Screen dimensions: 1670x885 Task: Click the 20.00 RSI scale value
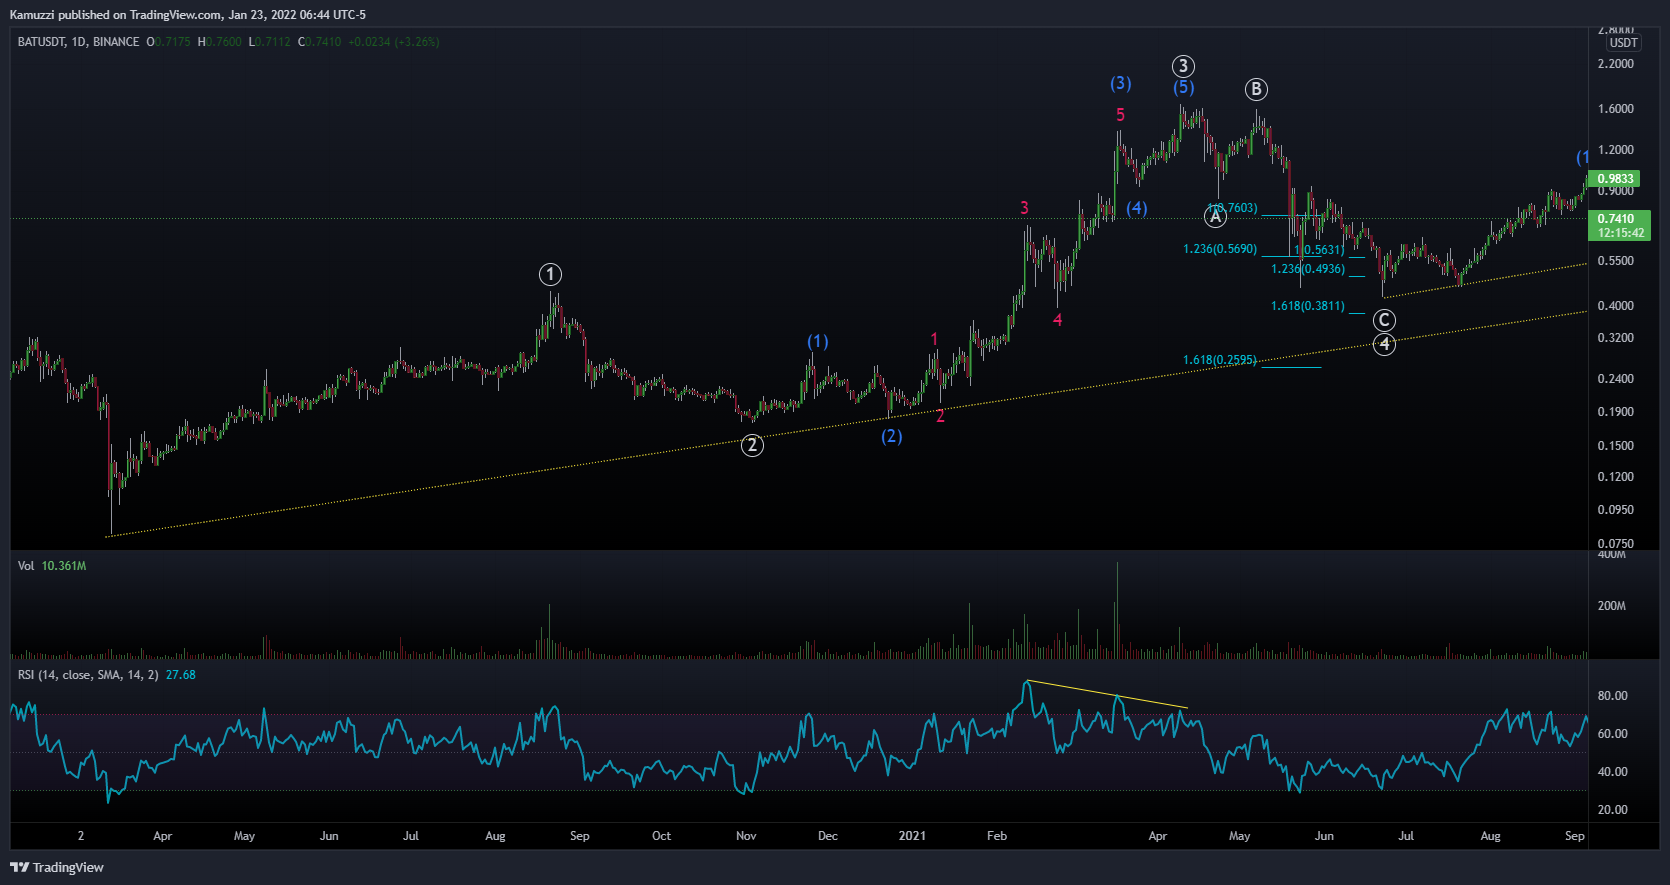[1612, 810]
